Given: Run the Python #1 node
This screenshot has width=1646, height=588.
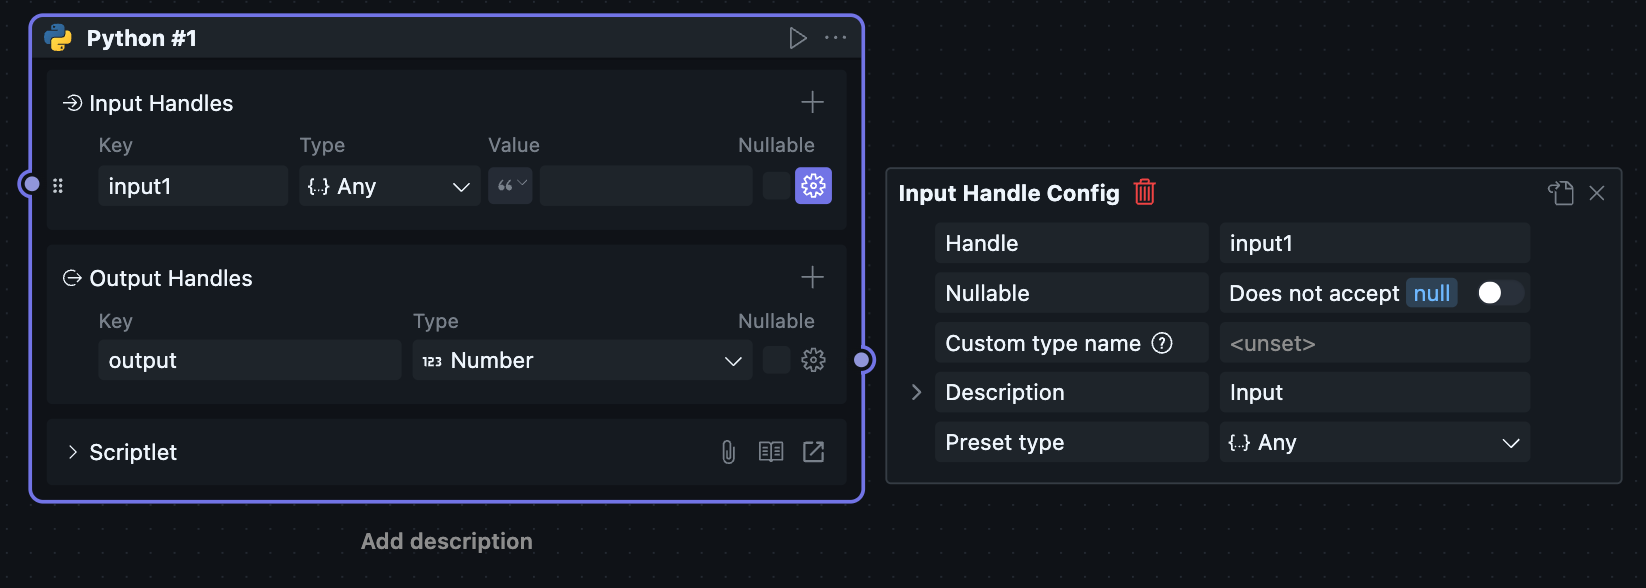Looking at the screenshot, I should [x=797, y=38].
